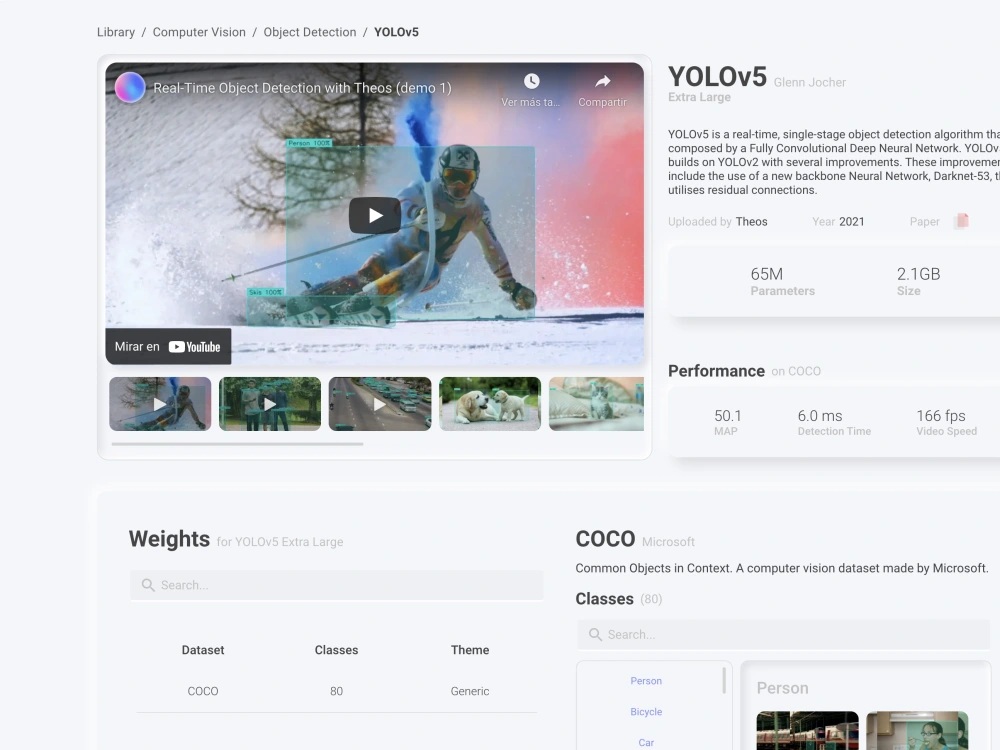Click the Watch Later clock icon

click(x=531, y=81)
